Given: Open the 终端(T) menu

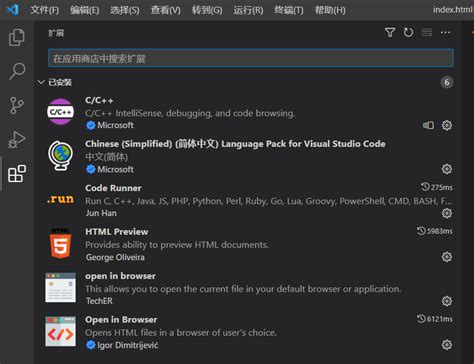Looking at the screenshot, I should [x=289, y=10].
